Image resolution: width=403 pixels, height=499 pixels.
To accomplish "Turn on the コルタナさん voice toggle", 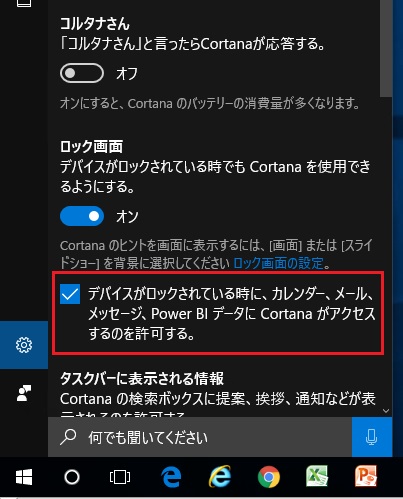I will [x=82, y=73].
